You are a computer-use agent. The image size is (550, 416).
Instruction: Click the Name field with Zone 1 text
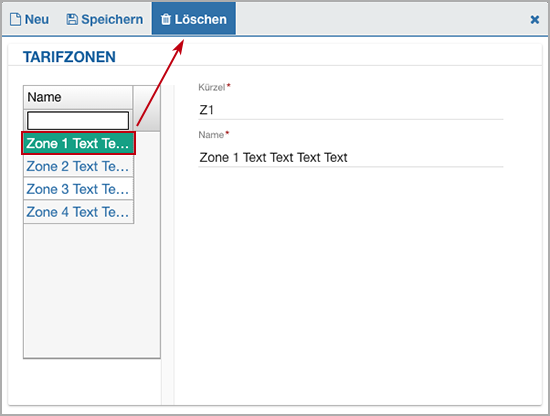(x=350, y=157)
